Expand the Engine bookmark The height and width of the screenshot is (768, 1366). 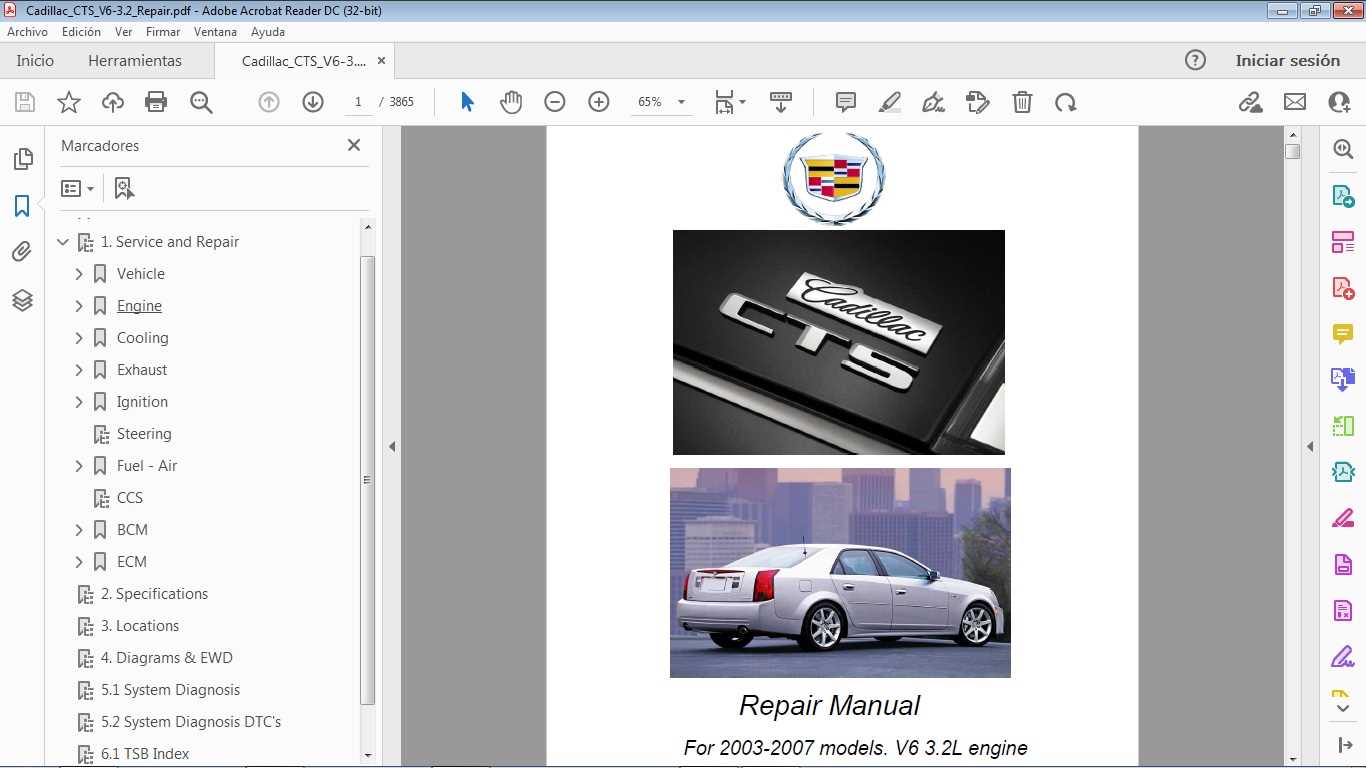[79, 306]
